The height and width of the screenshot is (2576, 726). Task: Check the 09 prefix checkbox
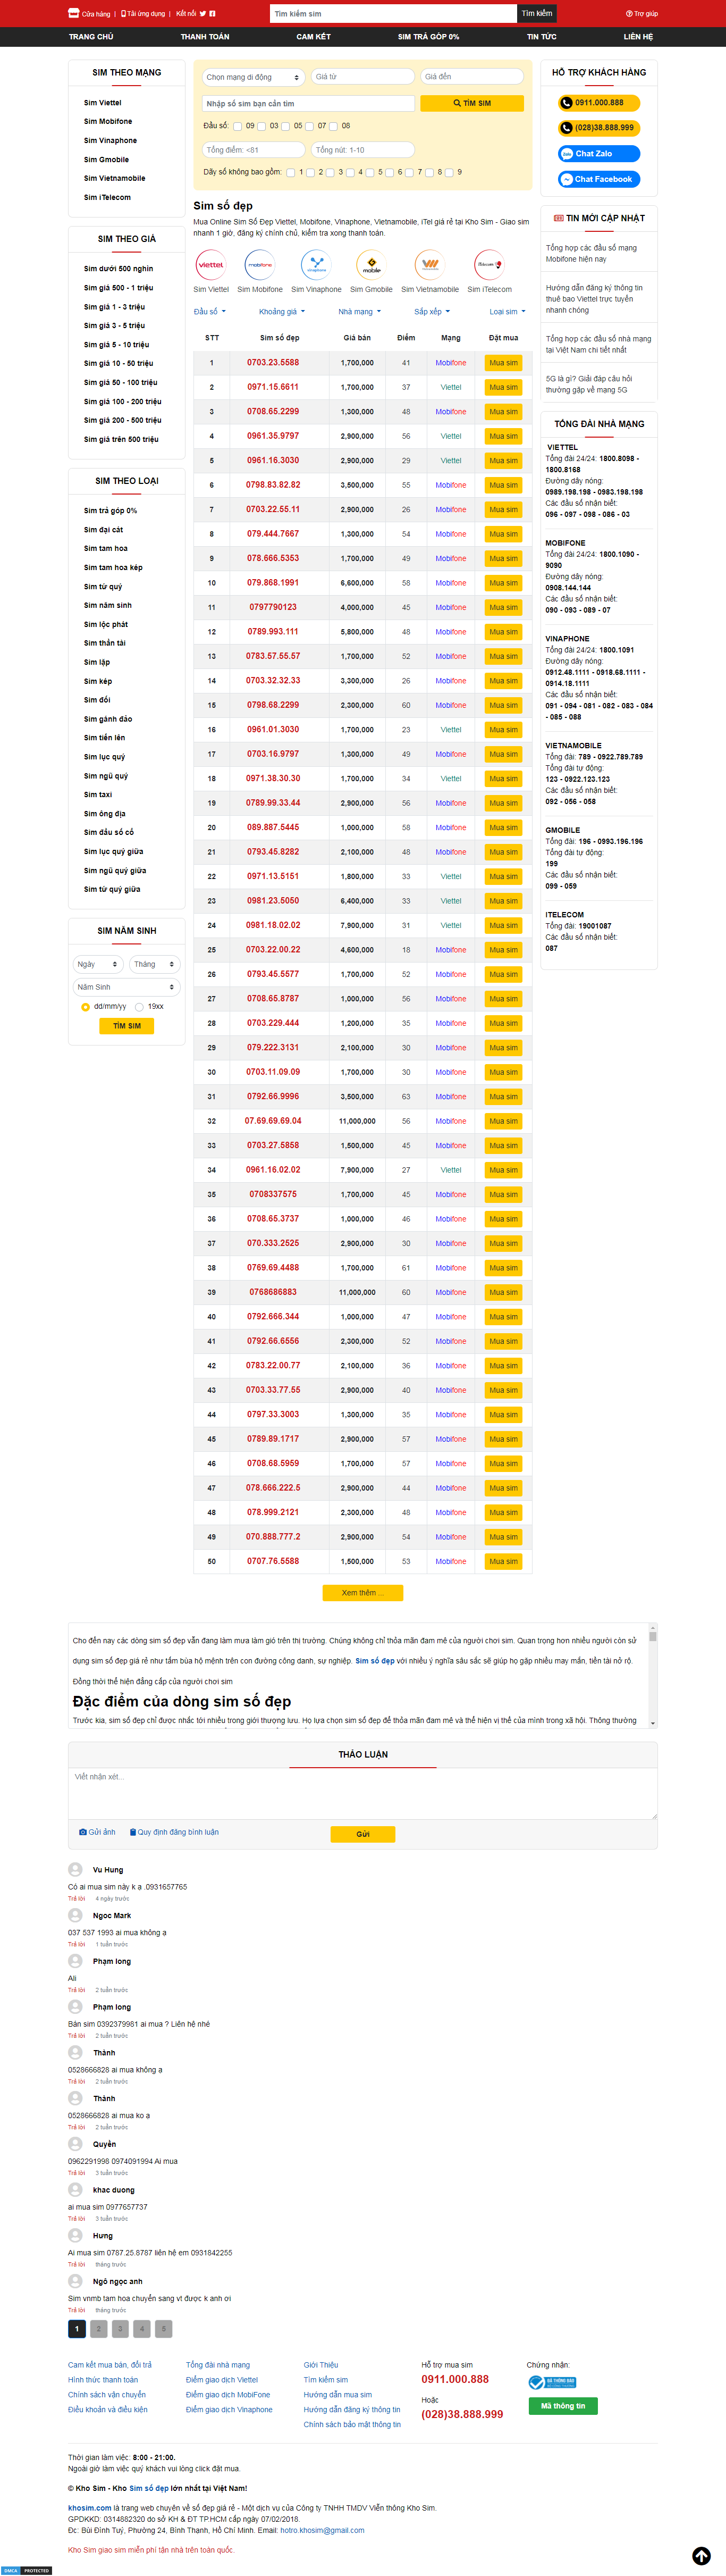[238, 127]
